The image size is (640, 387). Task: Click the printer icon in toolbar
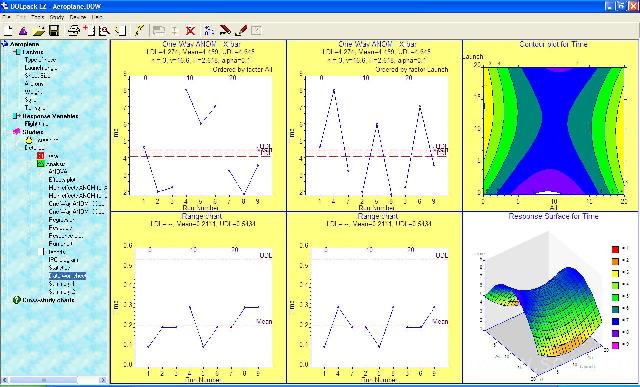click(74, 30)
